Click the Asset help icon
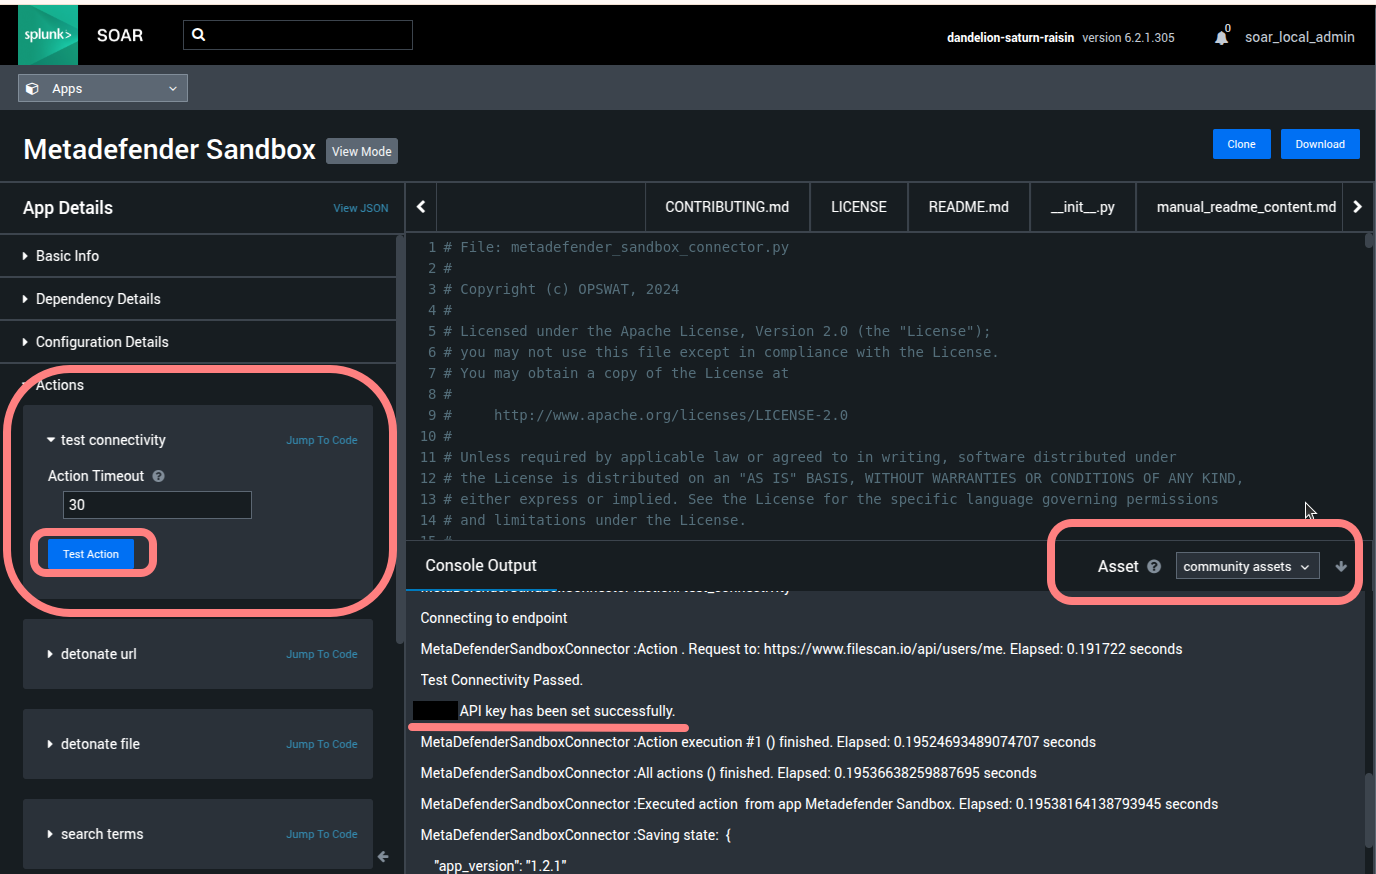 pos(1154,566)
